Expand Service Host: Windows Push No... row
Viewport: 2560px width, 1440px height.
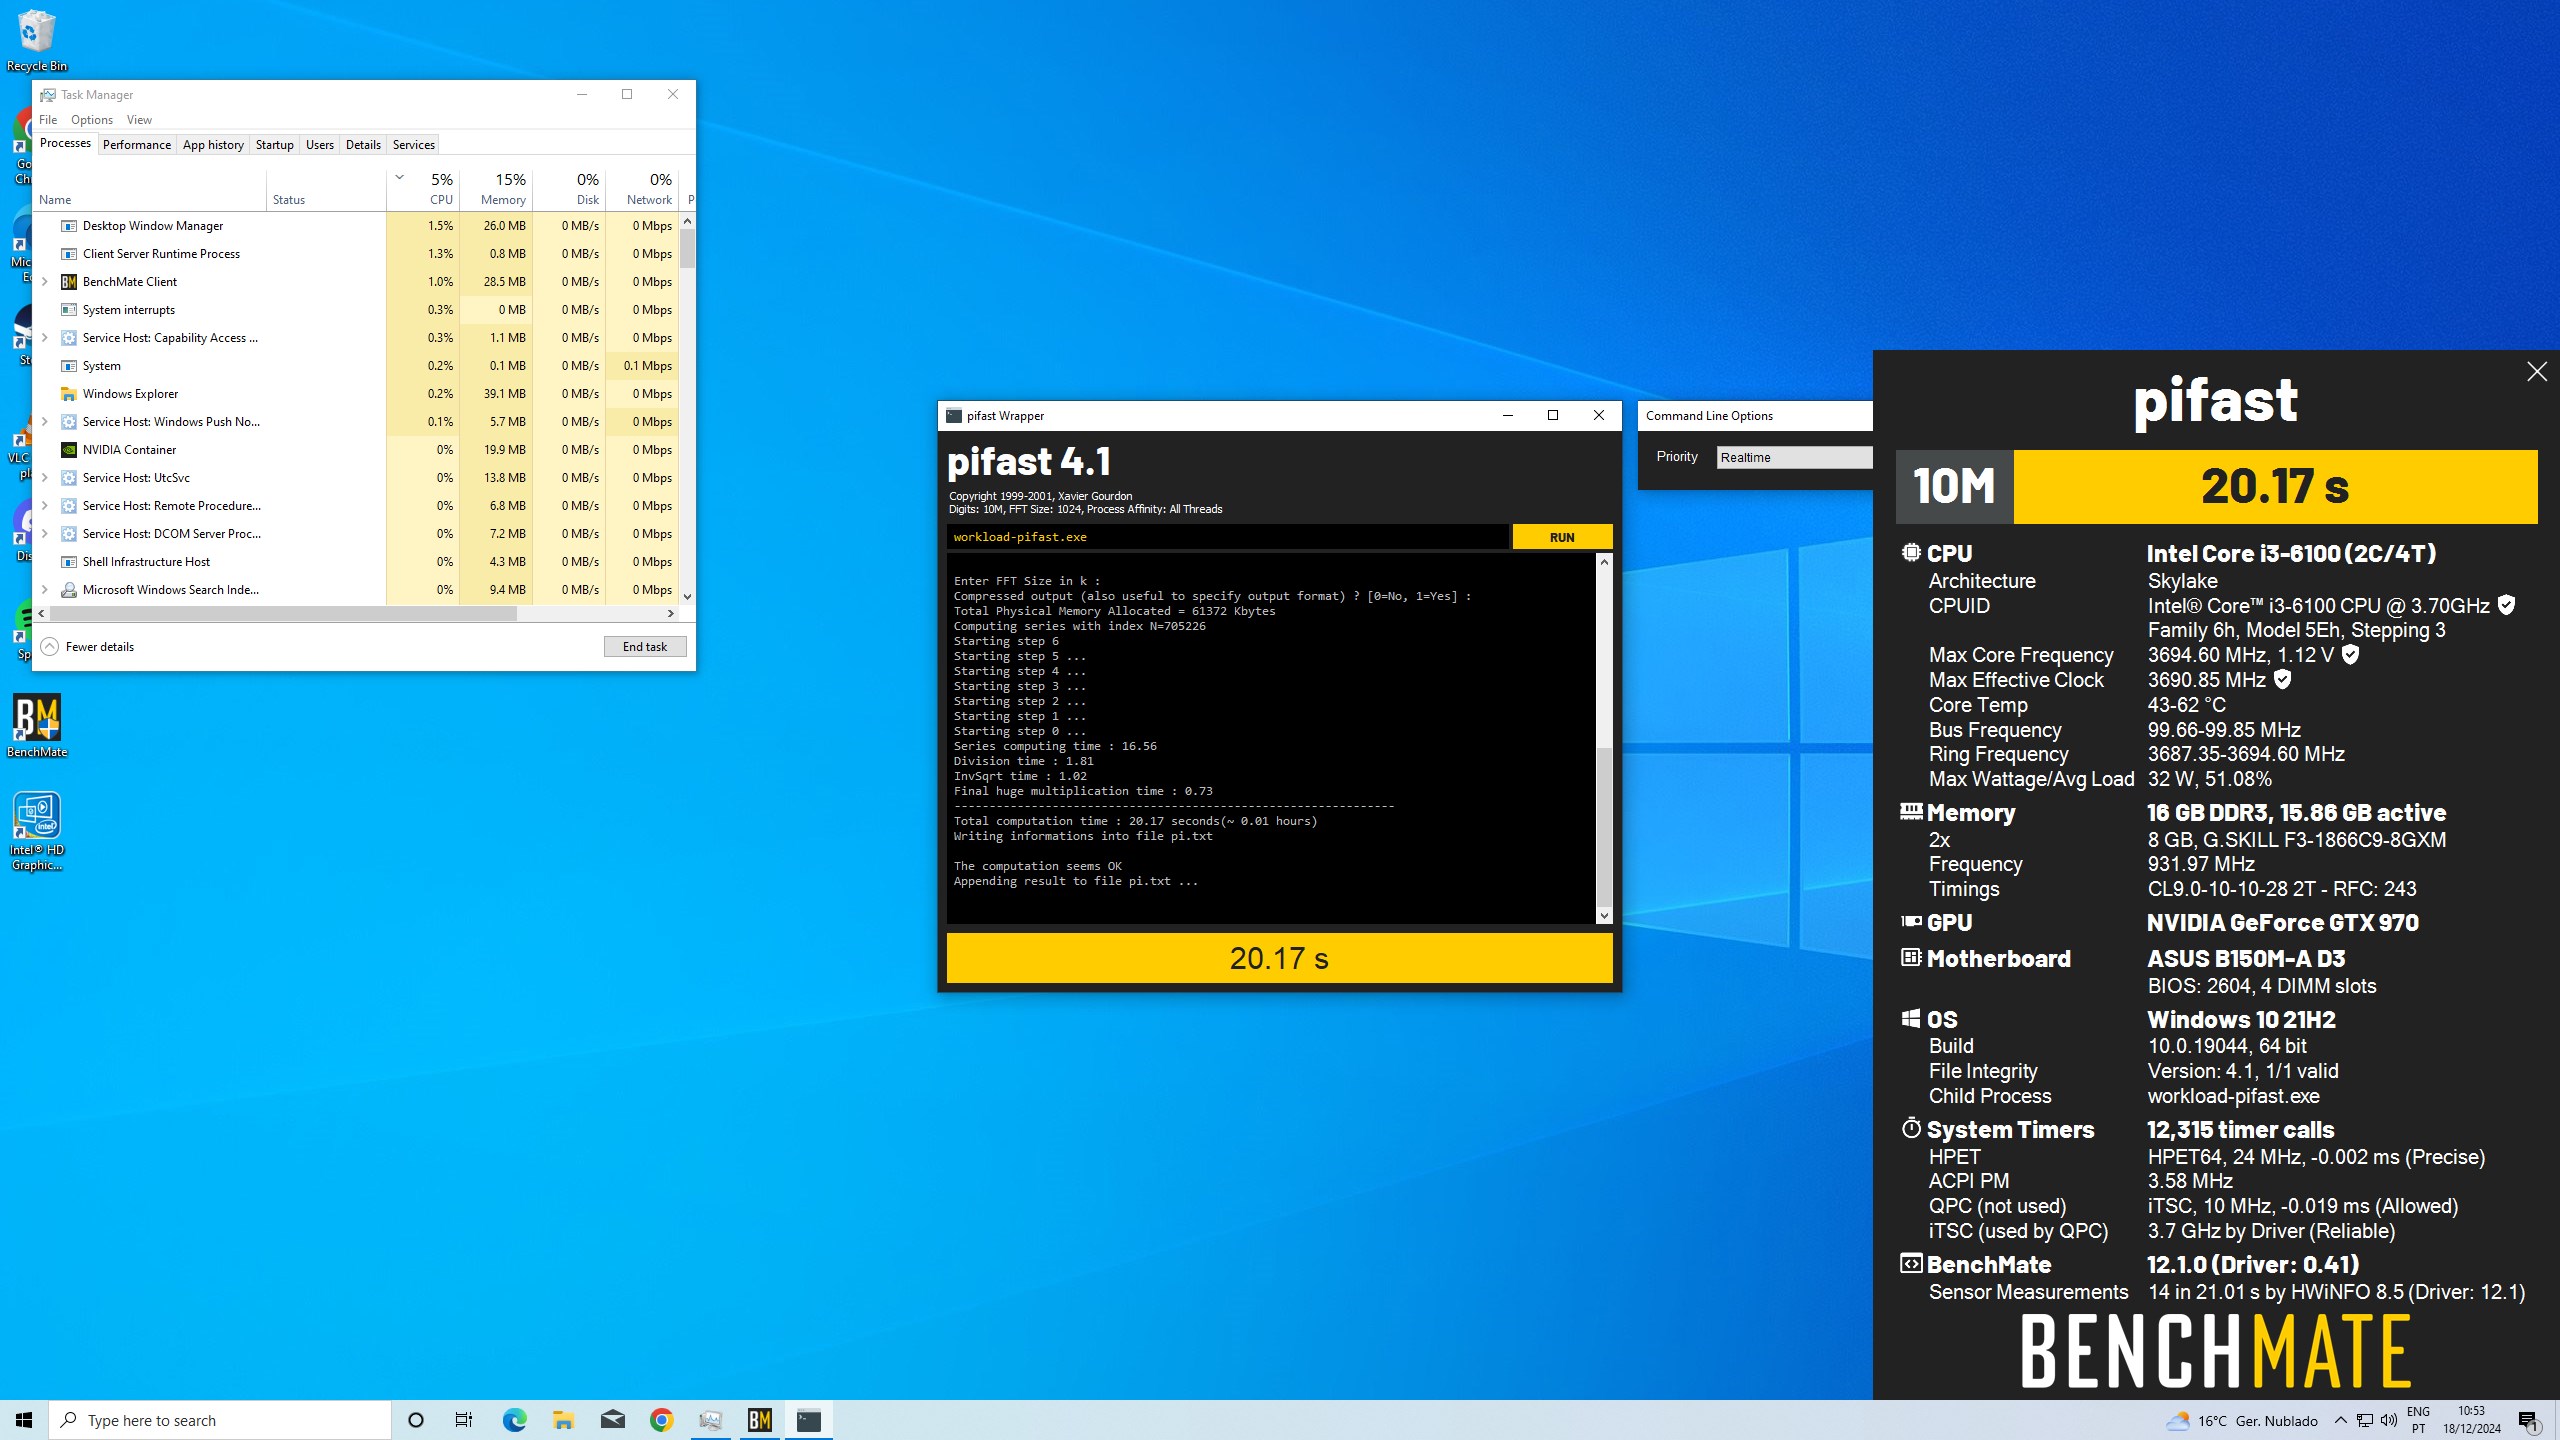[x=45, y=422]
